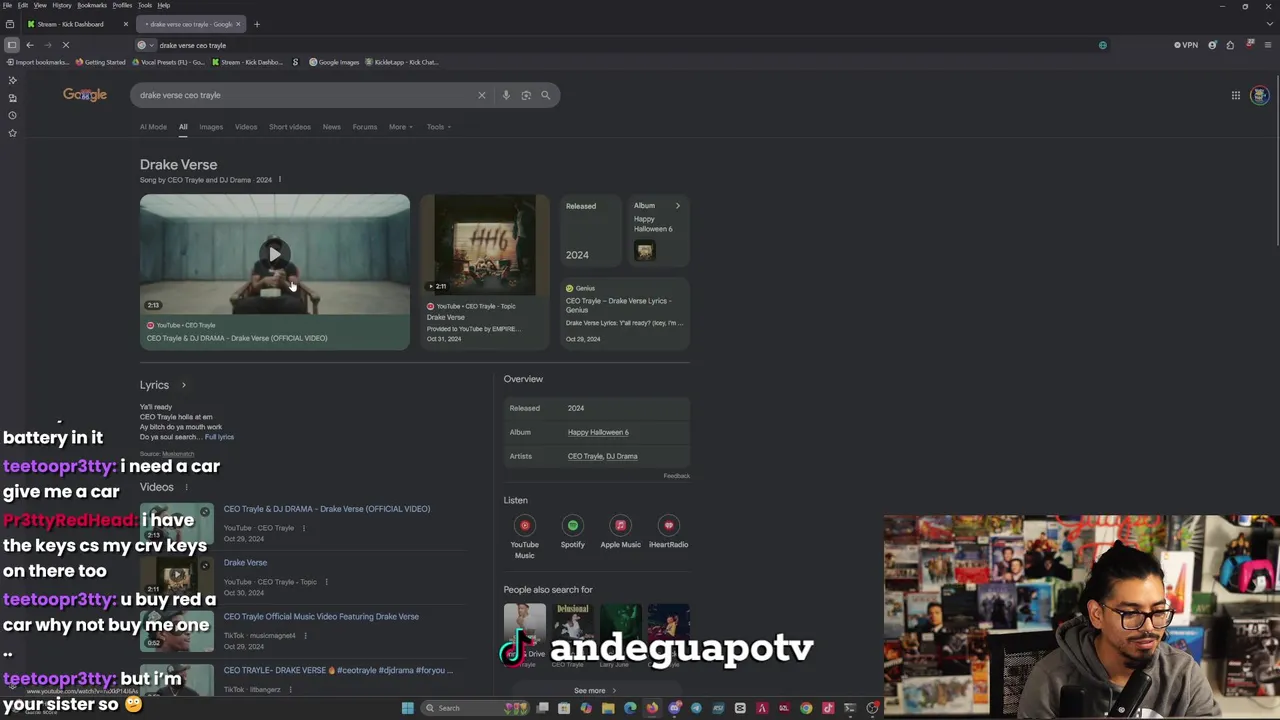The height and width of the screenshot is (720, 1280).
Task: Open the extensions toolbar icon
Action: [x=1230, y=45]
